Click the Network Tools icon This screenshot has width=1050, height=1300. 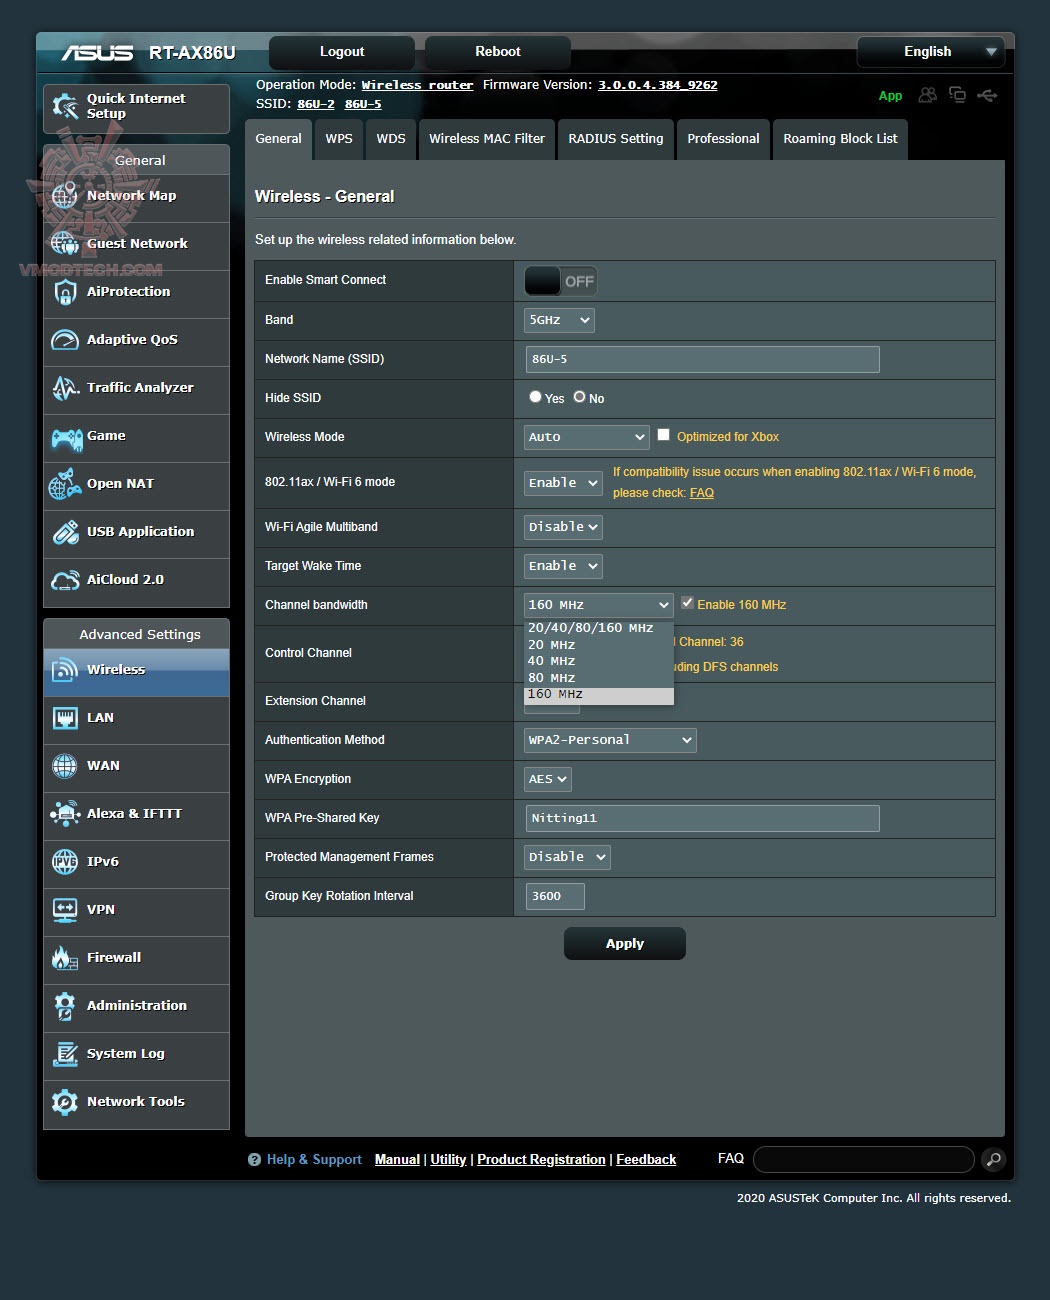tap(65, 1102)
